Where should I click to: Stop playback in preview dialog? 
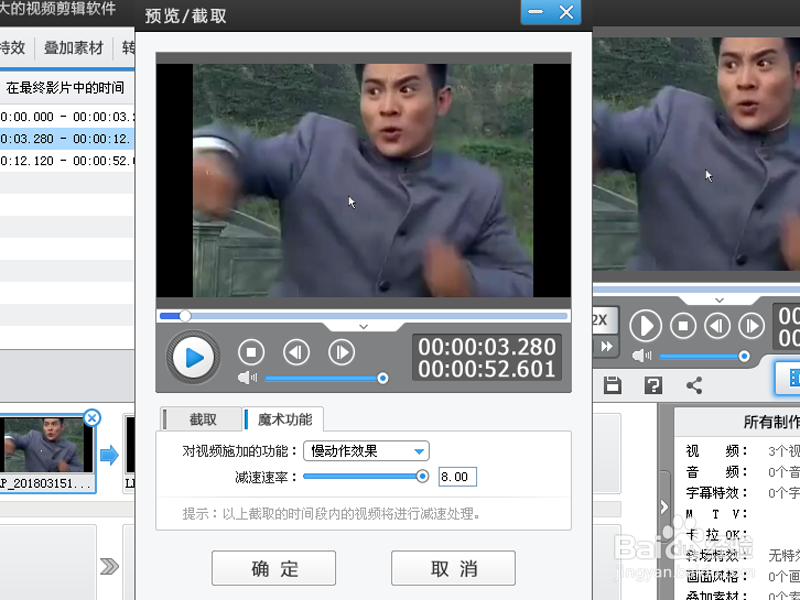click(x=251, y=352)
